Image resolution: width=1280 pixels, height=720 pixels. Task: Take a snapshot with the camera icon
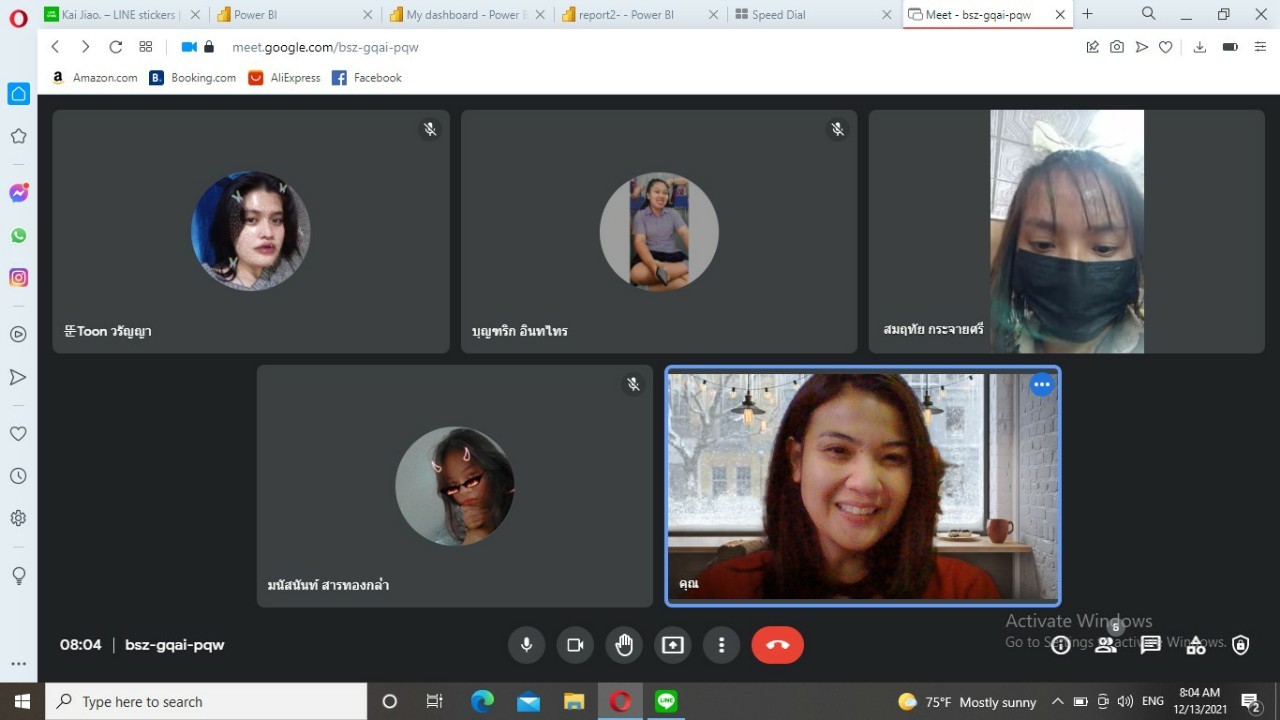click(1117, 47)
